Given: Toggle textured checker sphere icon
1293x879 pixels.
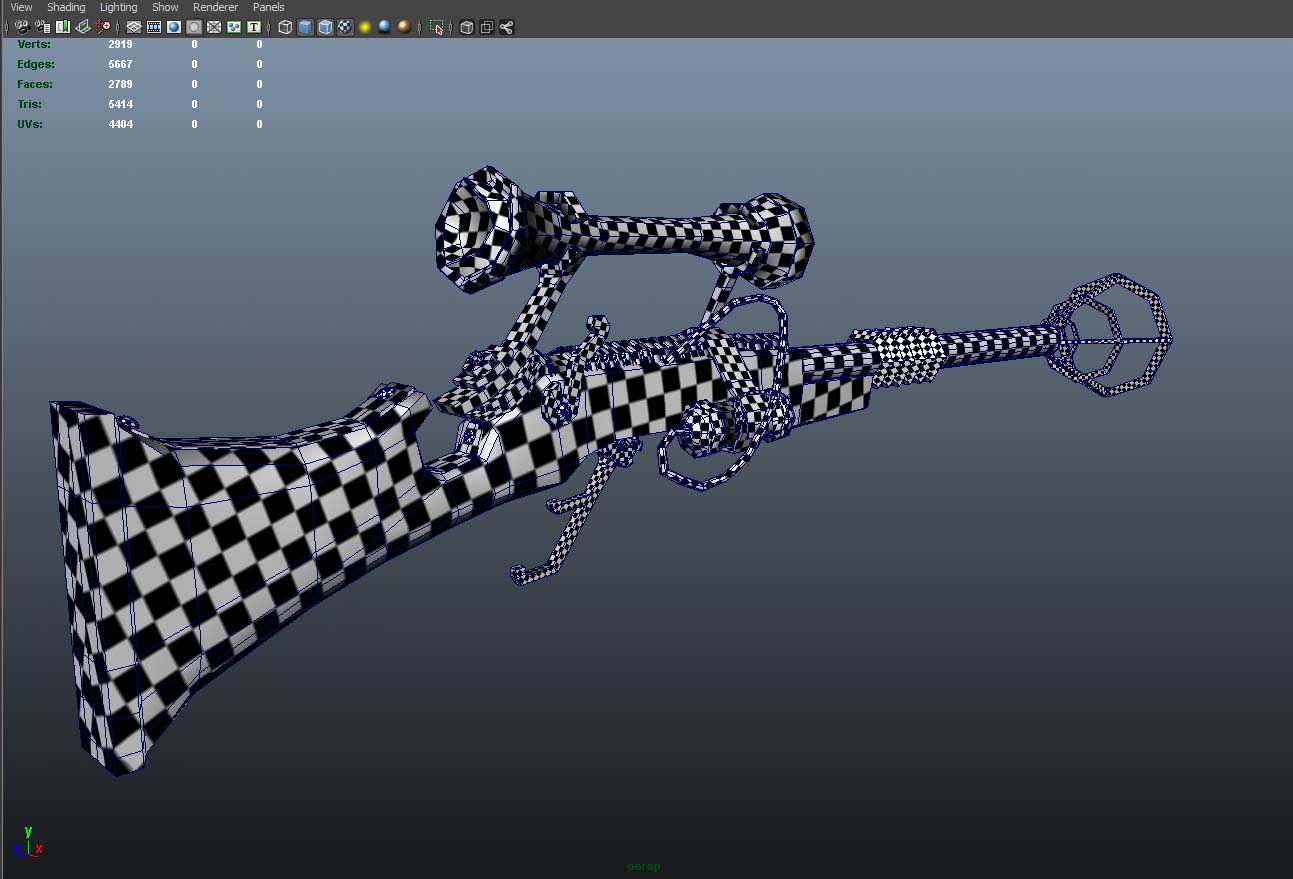Looking at the screenshot, I should [x=345, y=27].
